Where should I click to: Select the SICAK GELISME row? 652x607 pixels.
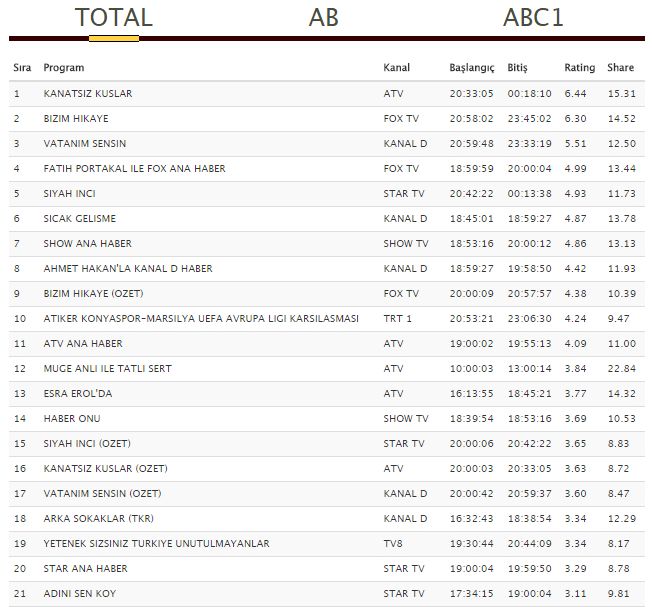point(80,219)
